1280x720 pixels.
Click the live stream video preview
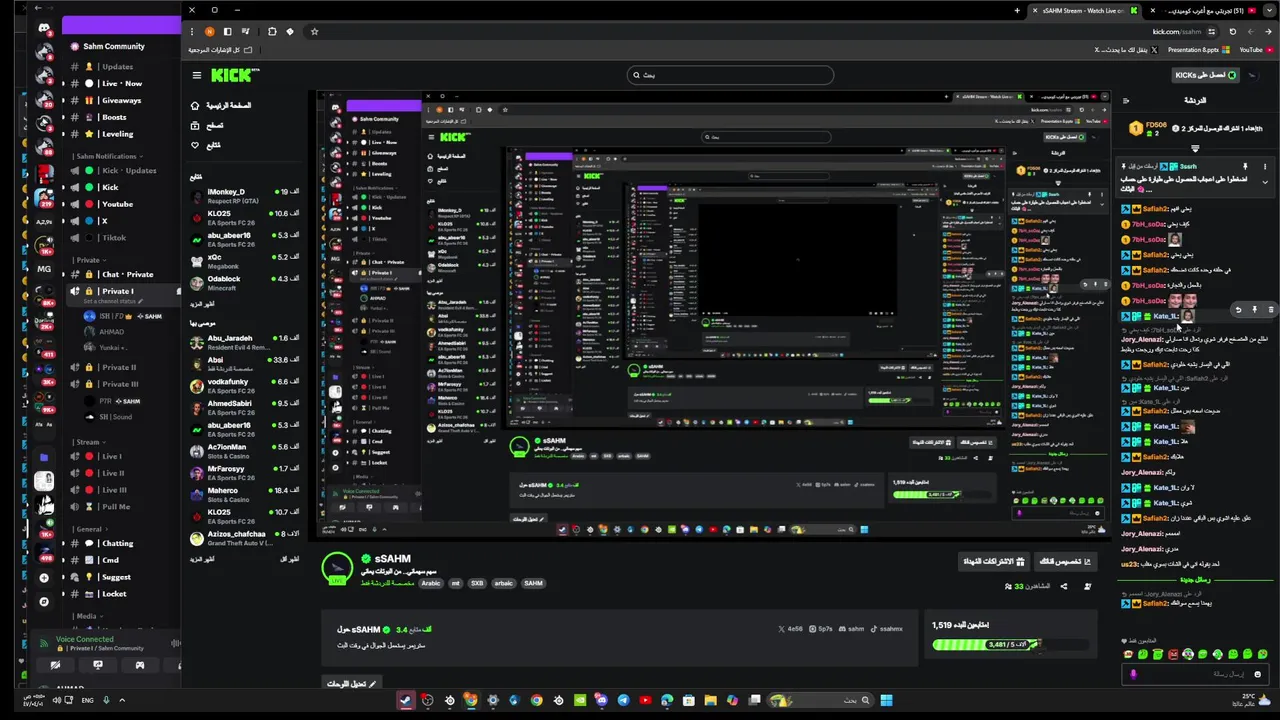[715, 315]
